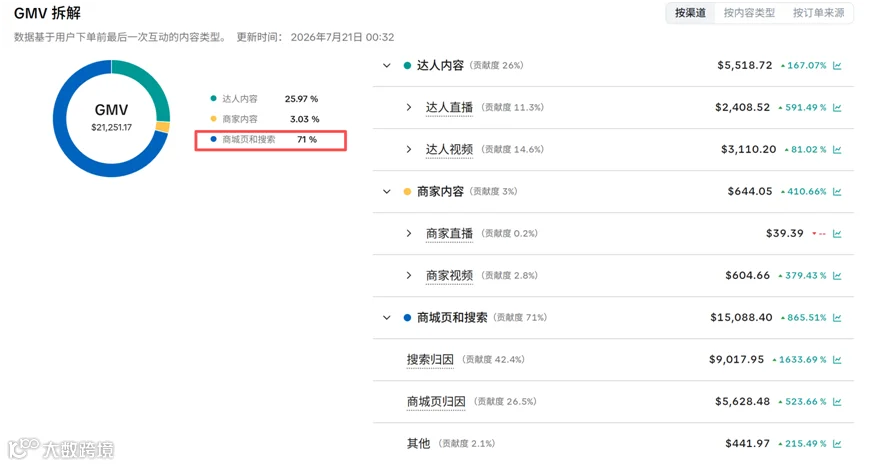Click the 商城页和搜索 blue legend dot
Viewport: 869px width, 466px height.
(213, 139)
